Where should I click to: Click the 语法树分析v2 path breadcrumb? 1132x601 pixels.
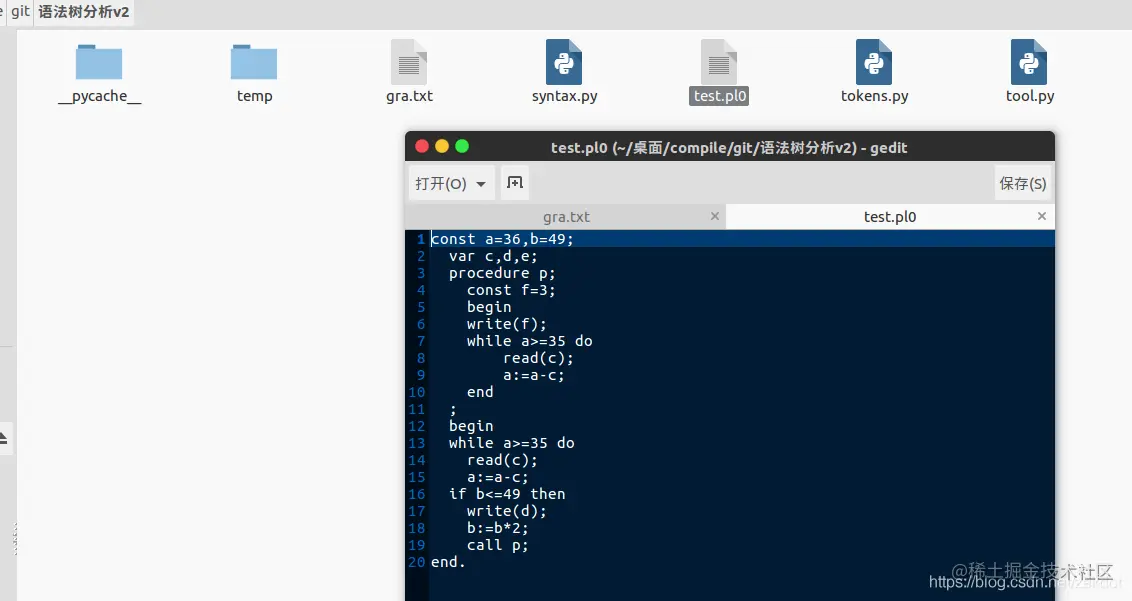[x=84, y=12]
